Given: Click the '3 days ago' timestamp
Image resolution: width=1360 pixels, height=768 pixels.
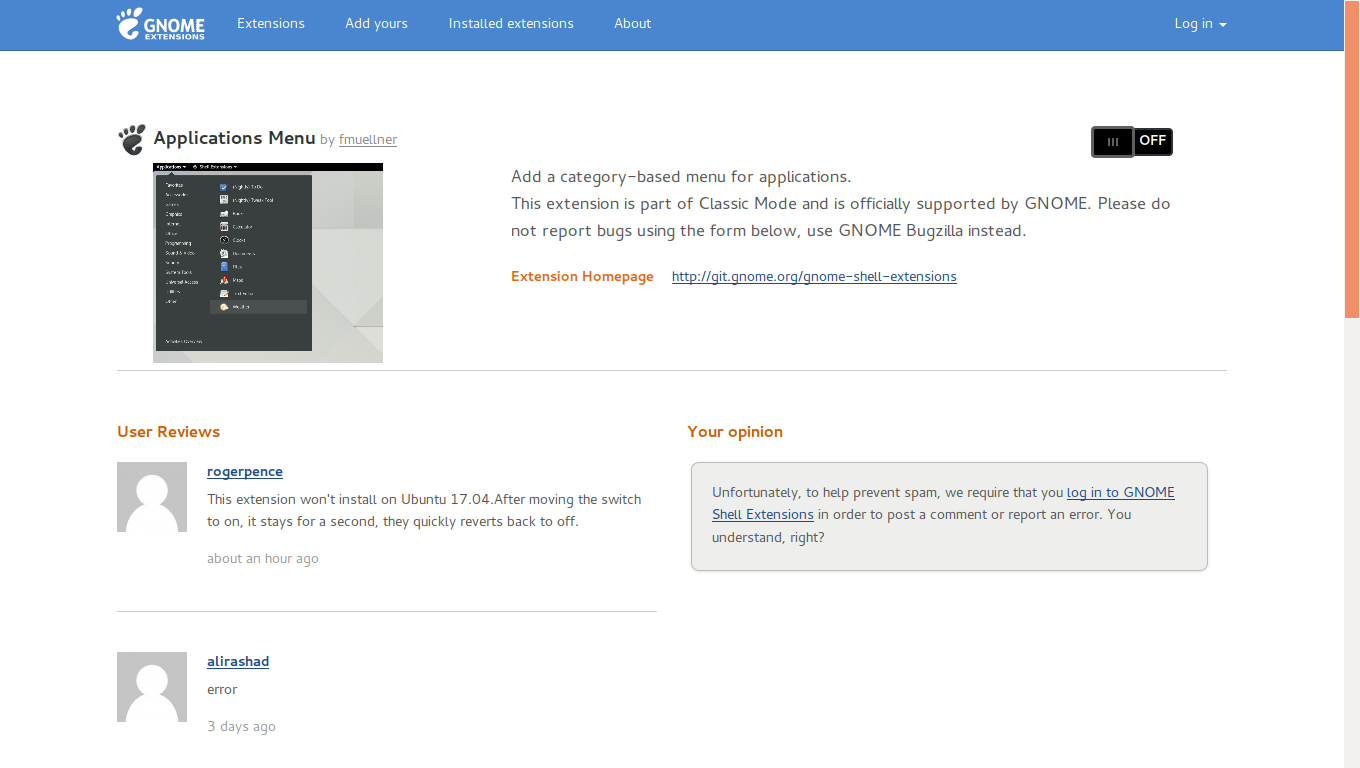Looking at the screenshot, I should [x=241, y=727].
